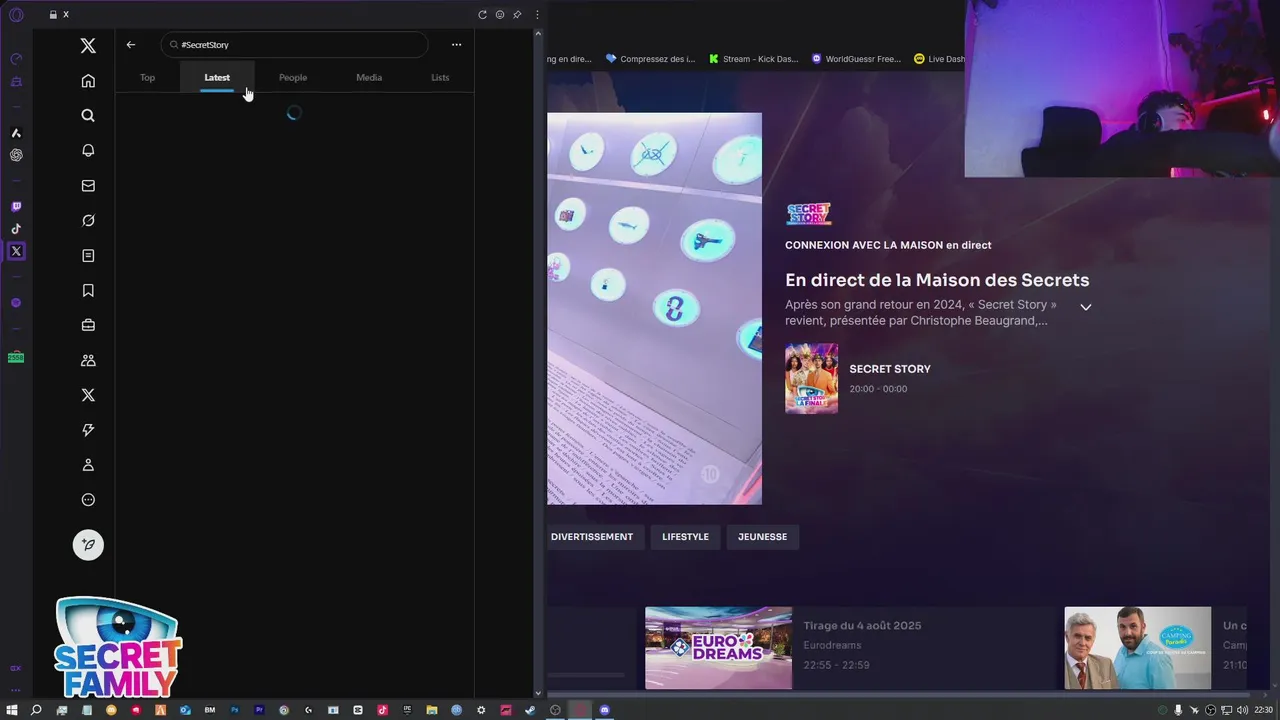Viewport: 1280px width, 720px height.
Task: Open the Grok icon in X sidebar
Action: pos(88,220)
